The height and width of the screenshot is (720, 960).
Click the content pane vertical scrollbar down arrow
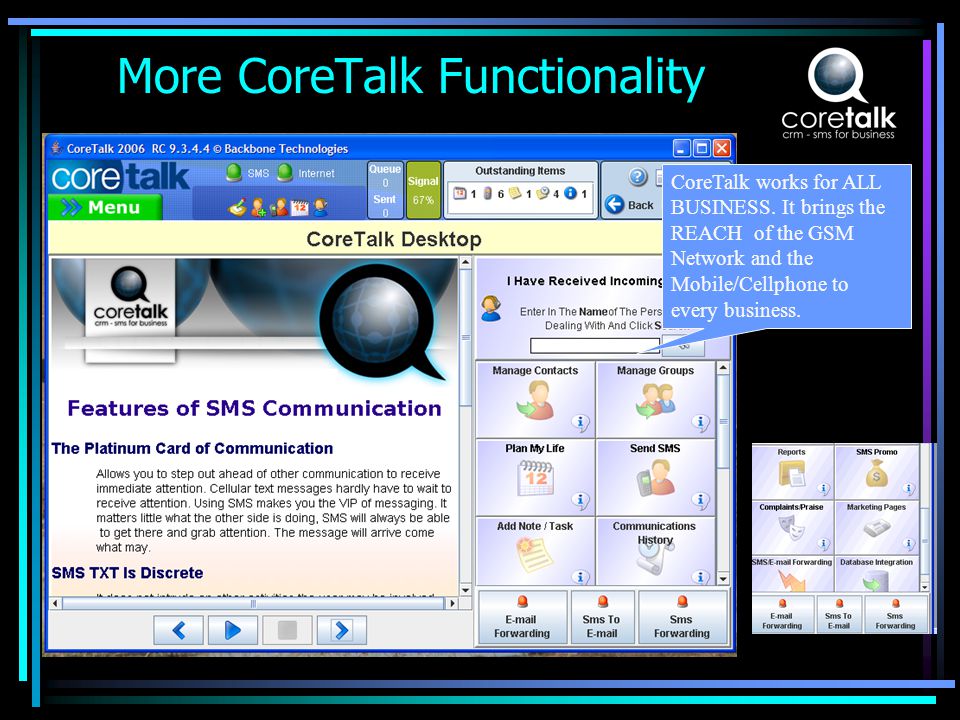tap(465, 590)
